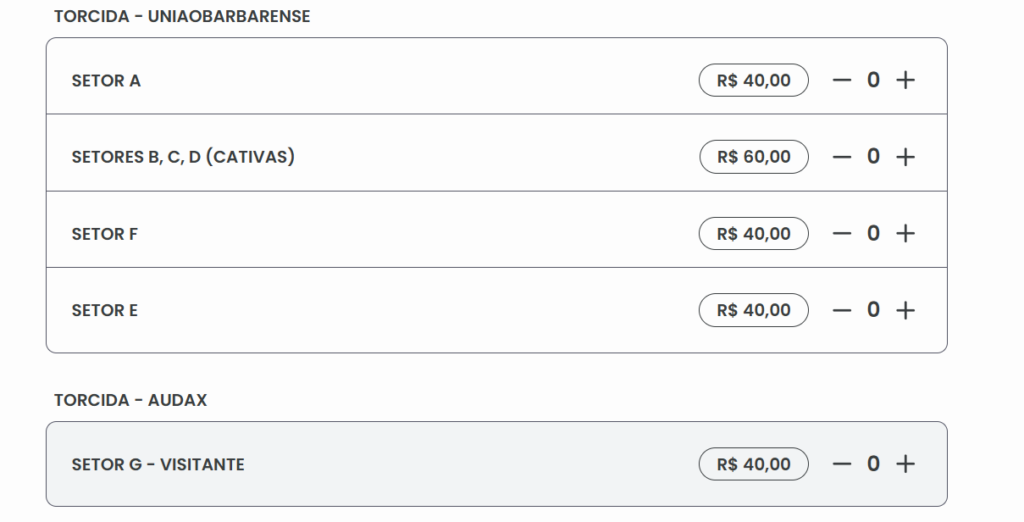This screenshot has width=1024, height=522.
Task: Click the R$ 40,00 price of Setor A
Action: click(x=753, y=80)
